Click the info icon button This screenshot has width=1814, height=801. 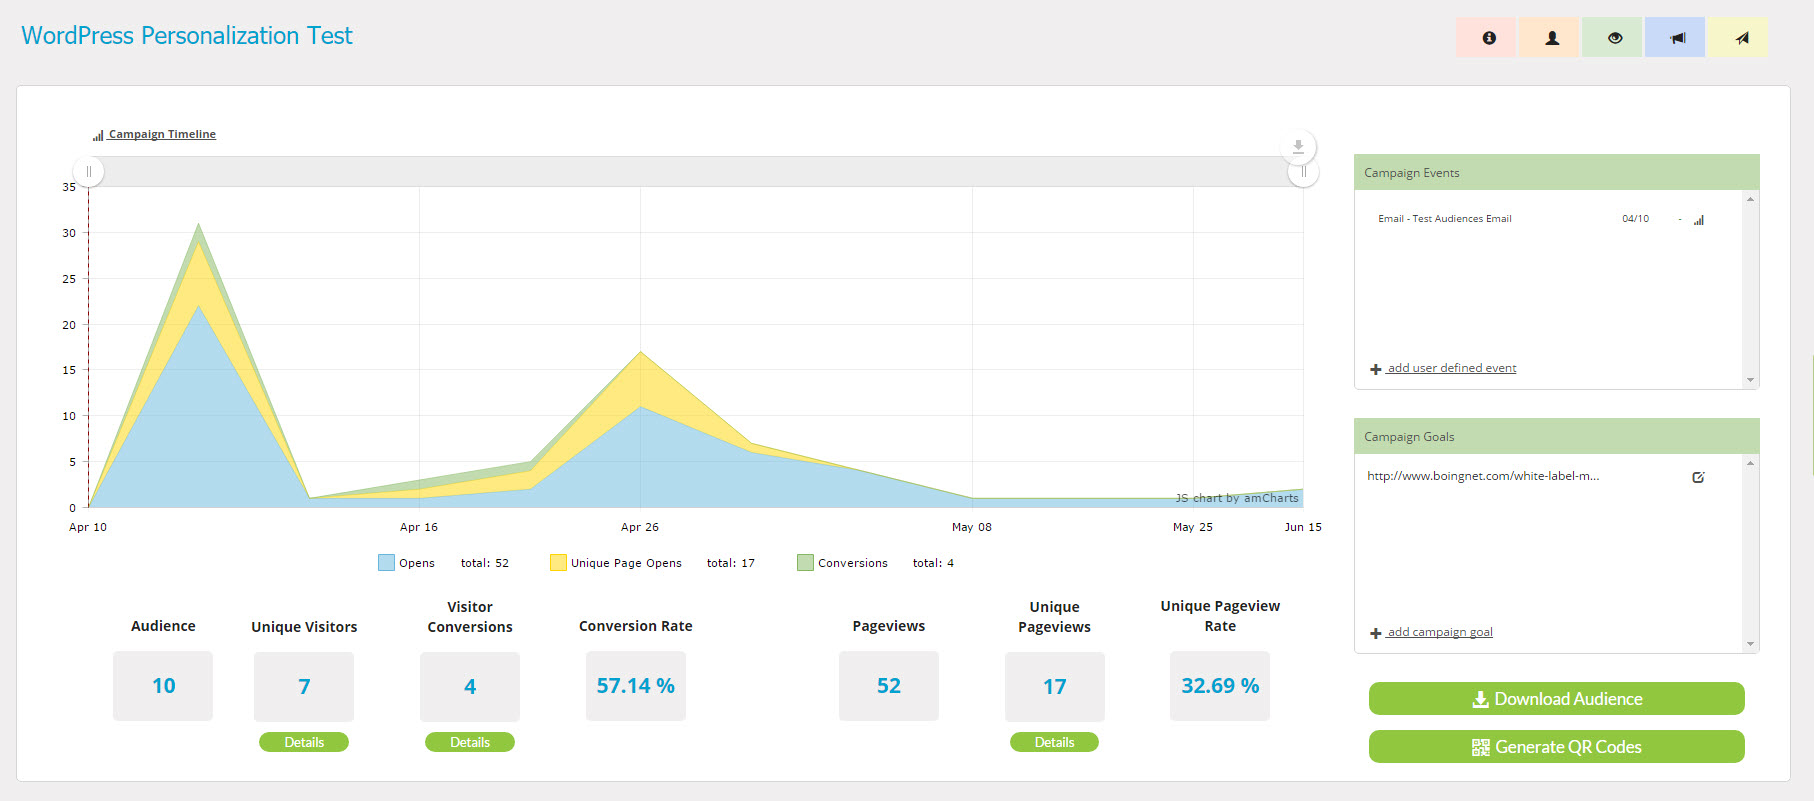1486,37
